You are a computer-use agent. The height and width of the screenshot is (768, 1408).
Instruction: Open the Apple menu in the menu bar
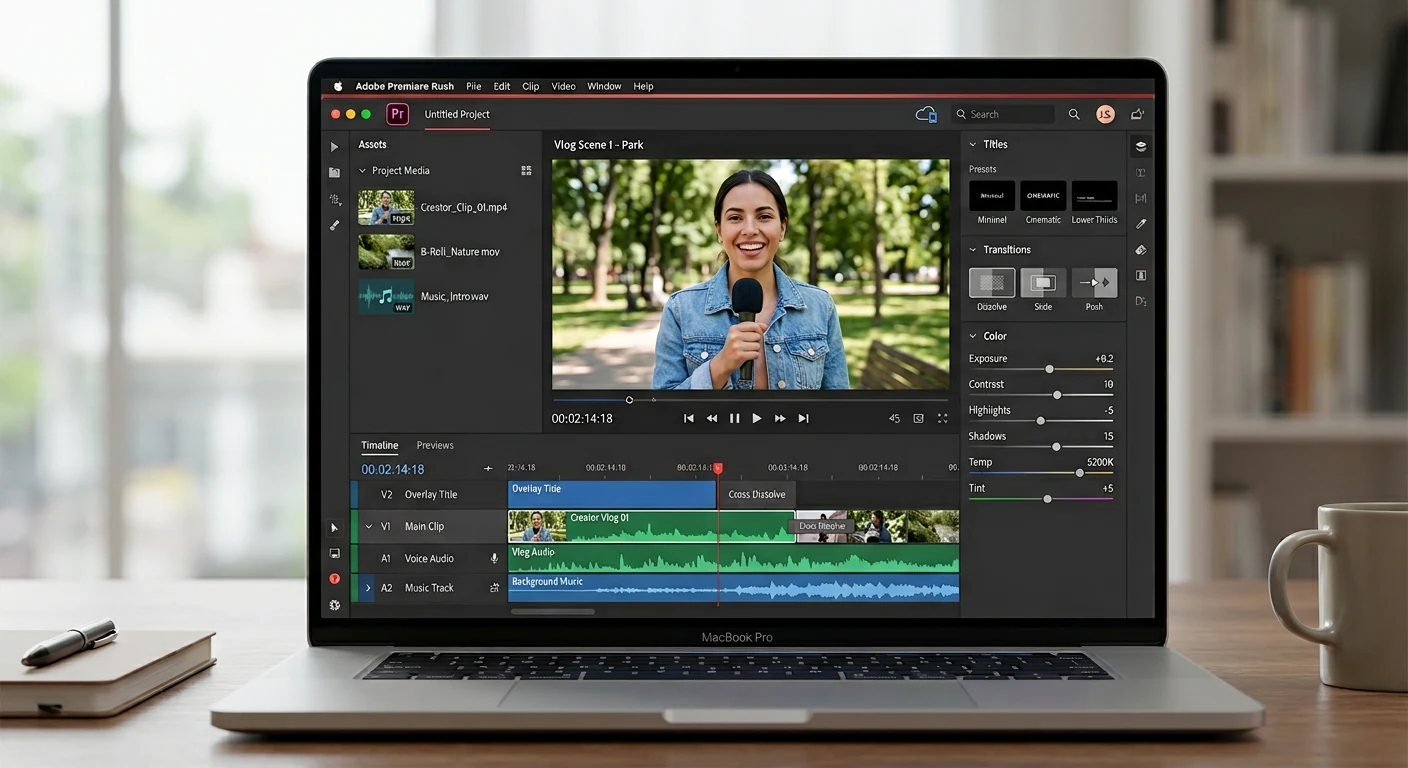(x=338, y=87)
